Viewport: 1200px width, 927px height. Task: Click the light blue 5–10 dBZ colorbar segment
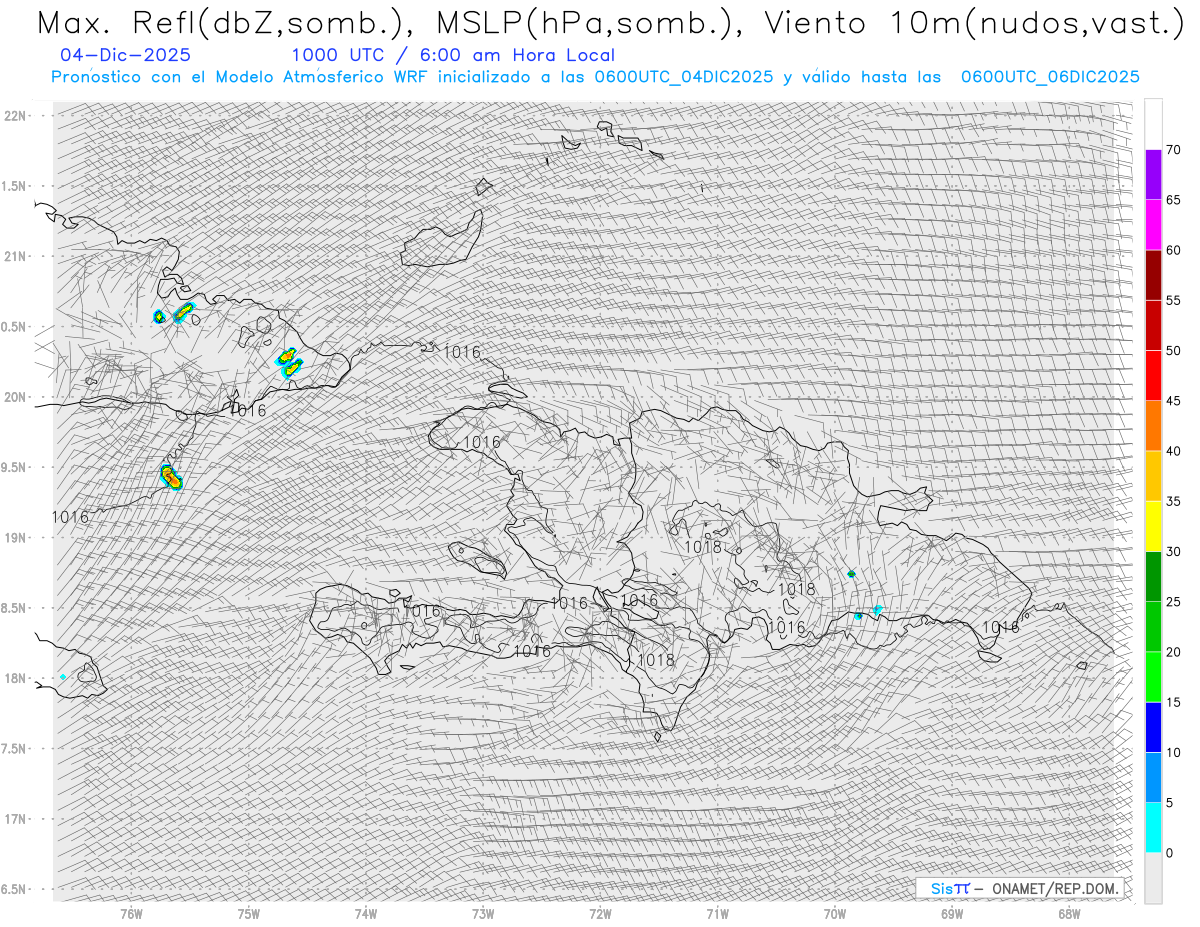point(1153,778)
